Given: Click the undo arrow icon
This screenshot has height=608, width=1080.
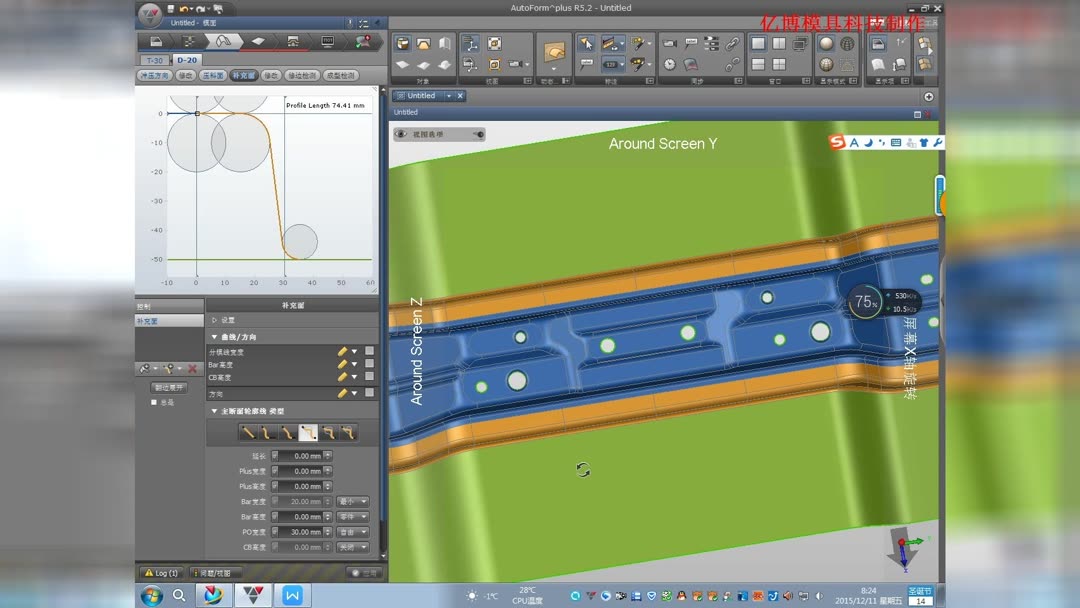Looking at the screenshot, I should [184, 8].
